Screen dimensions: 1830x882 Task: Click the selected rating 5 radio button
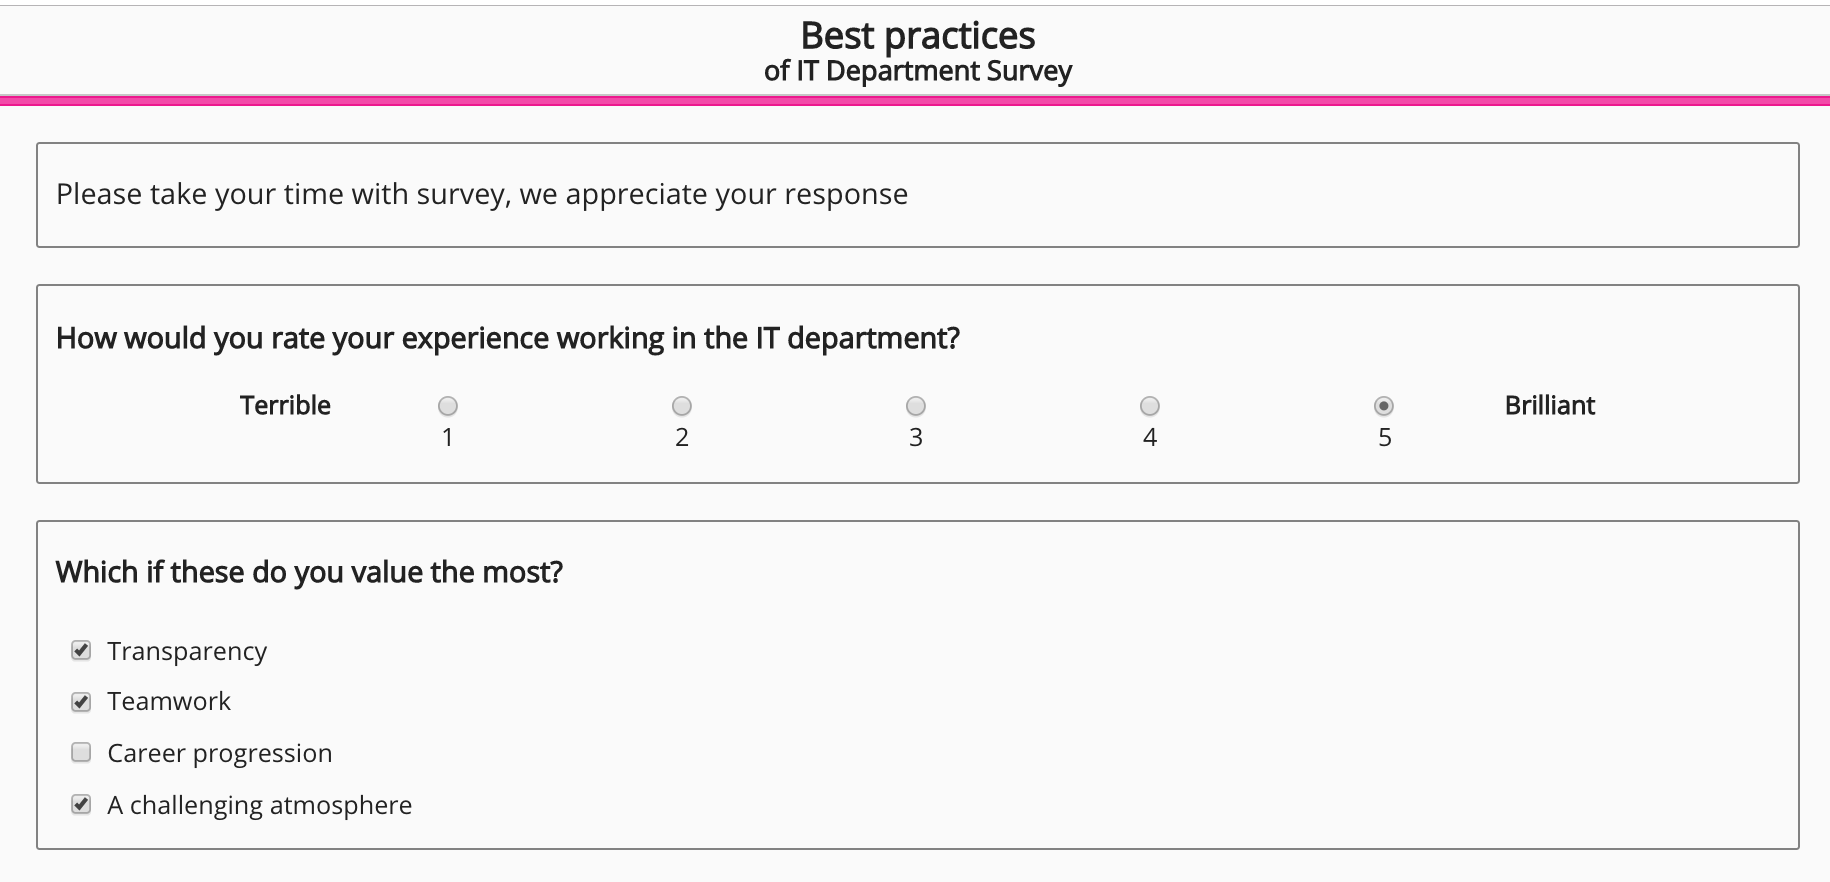pyautogui.click(x=1384, y=406)
